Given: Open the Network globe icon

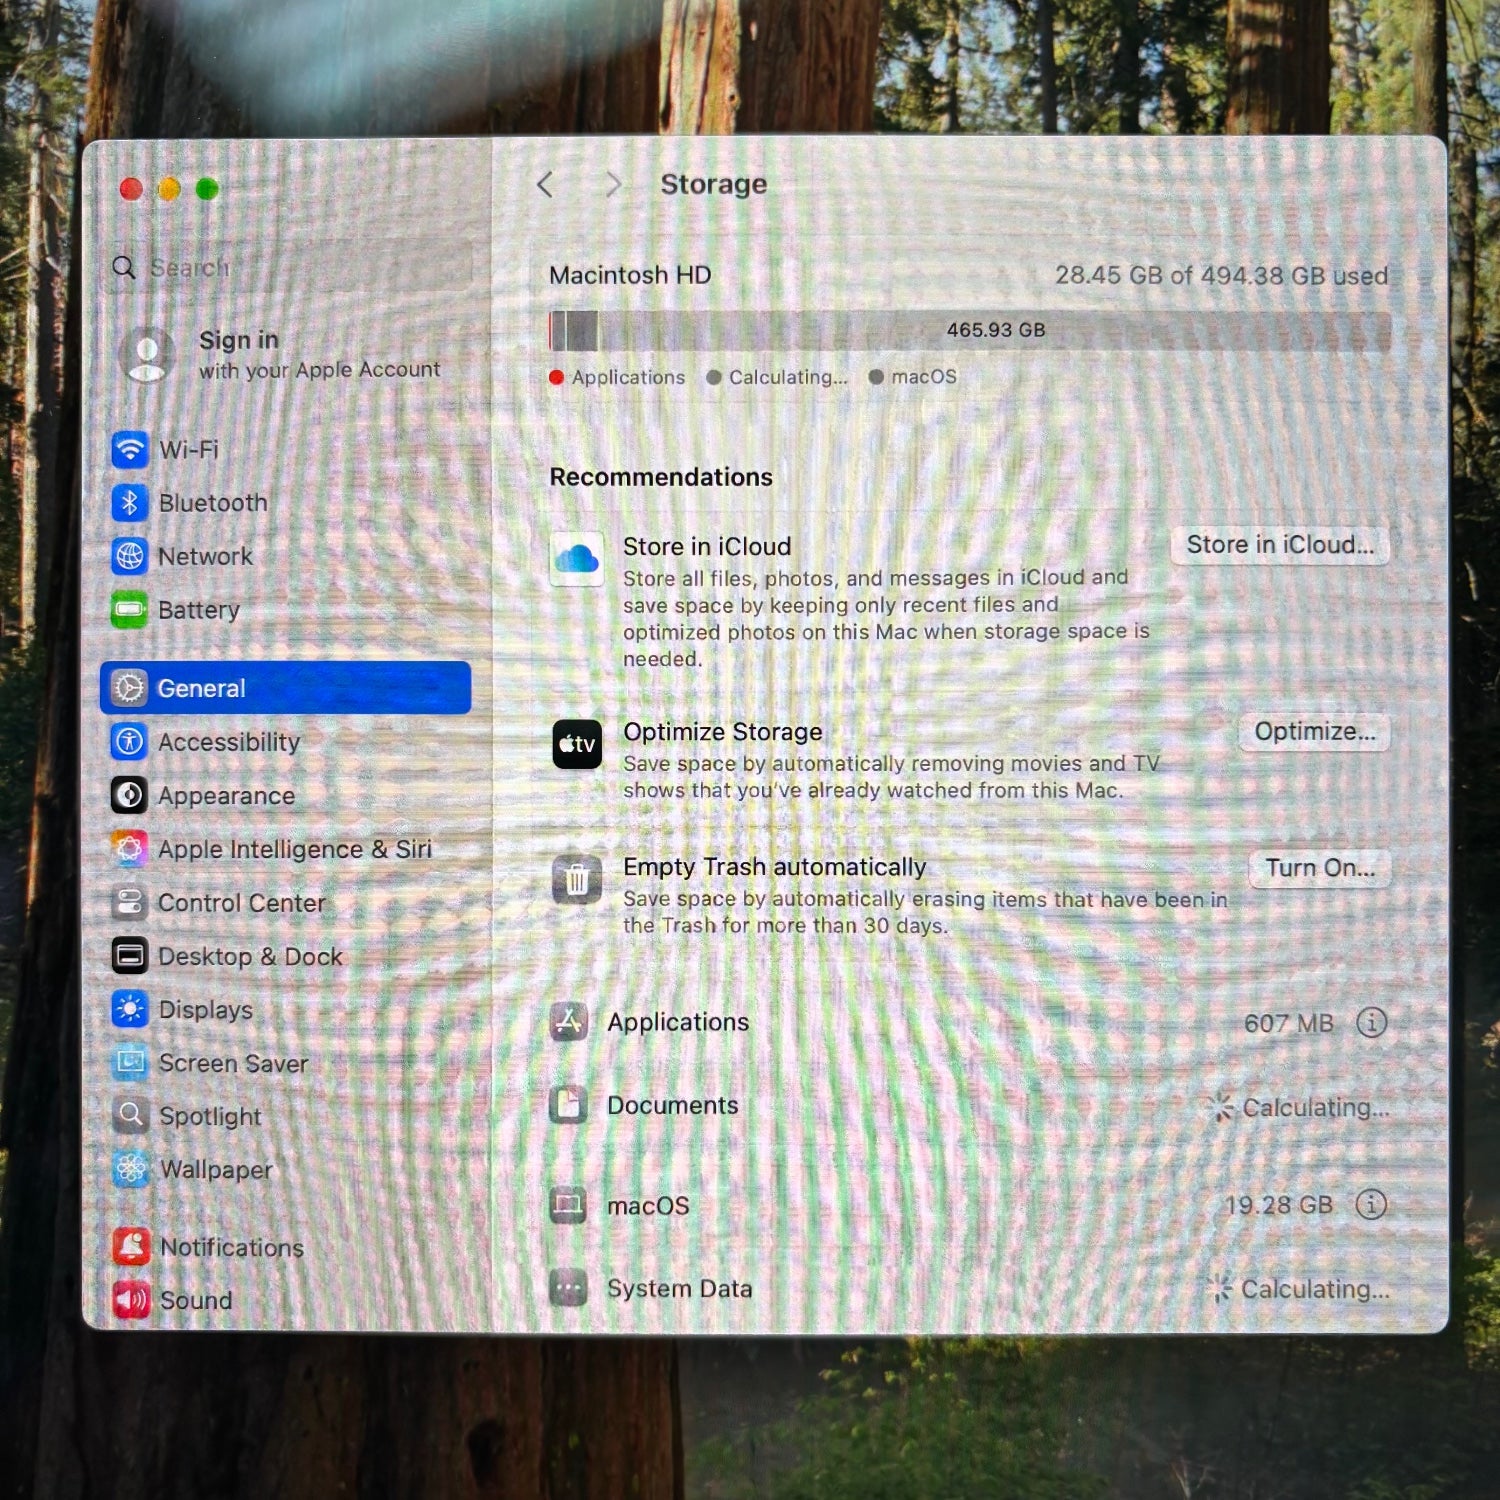Looking at the screenshot, I should [130, 556].
